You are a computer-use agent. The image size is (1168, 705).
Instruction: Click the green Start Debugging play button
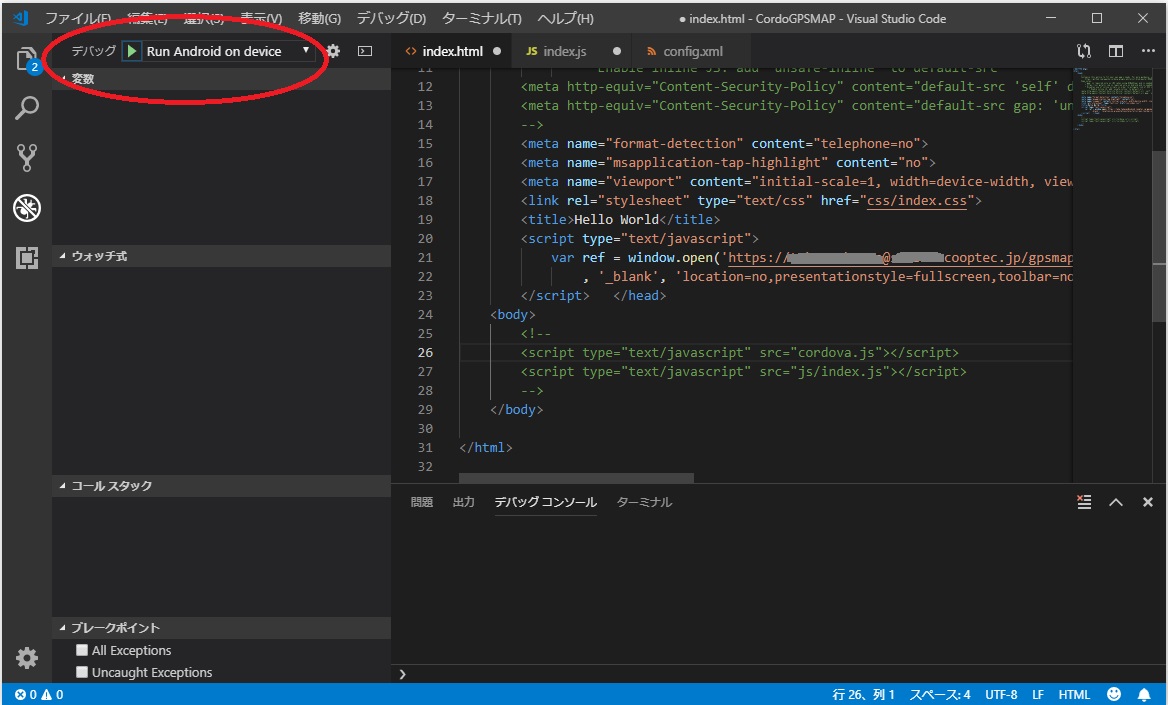(132, 51)
